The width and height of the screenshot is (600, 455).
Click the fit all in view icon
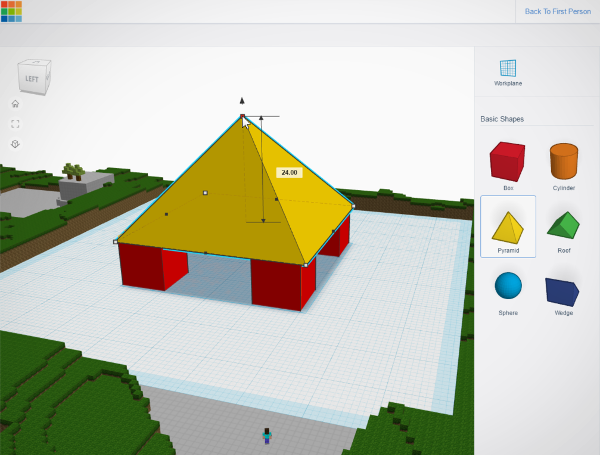(16, 124)
